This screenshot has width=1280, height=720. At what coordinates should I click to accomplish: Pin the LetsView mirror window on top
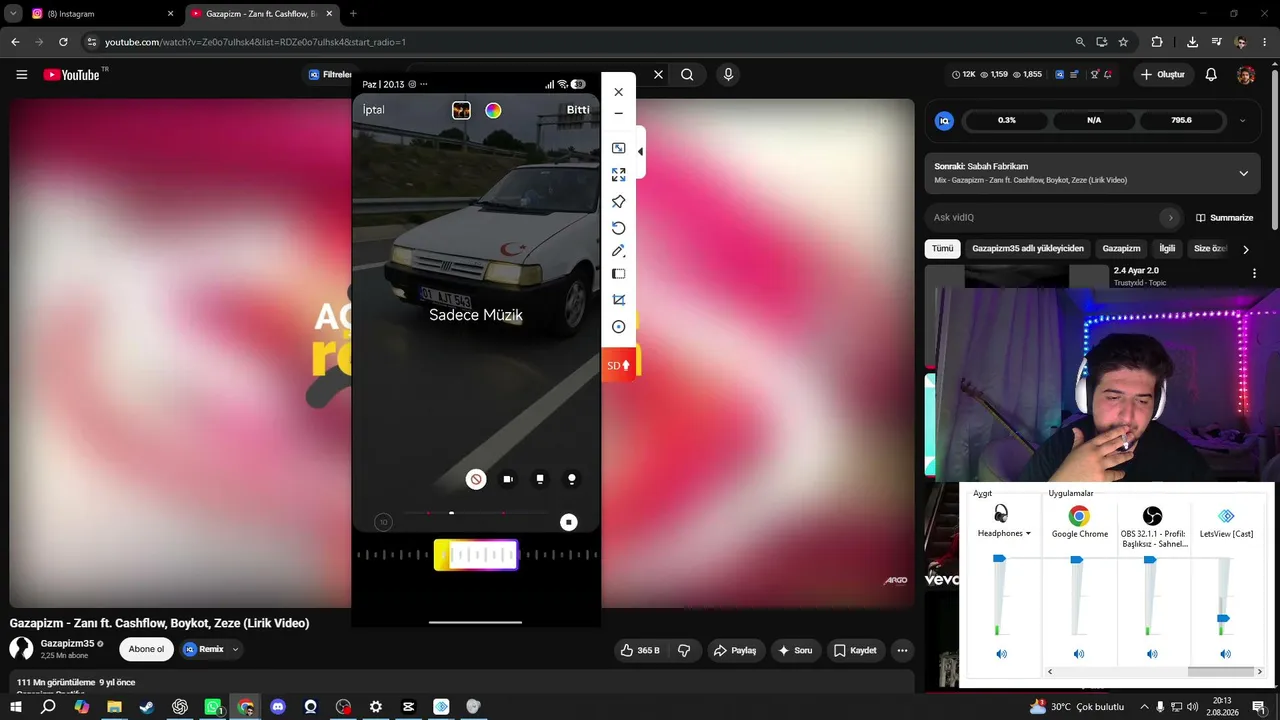(618, 202)
